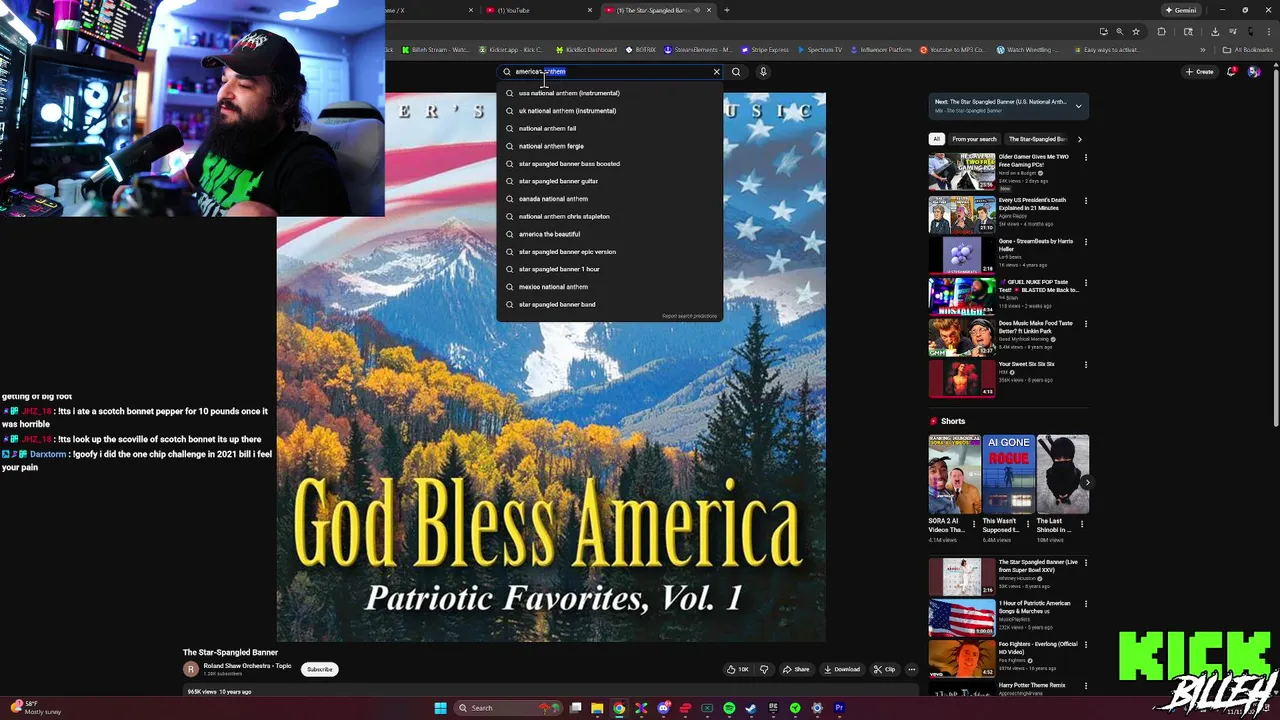Viewport: 1280px width, 720px height.
Task: Bookmark this page with star icon
Action: (x=1135, y=31)
